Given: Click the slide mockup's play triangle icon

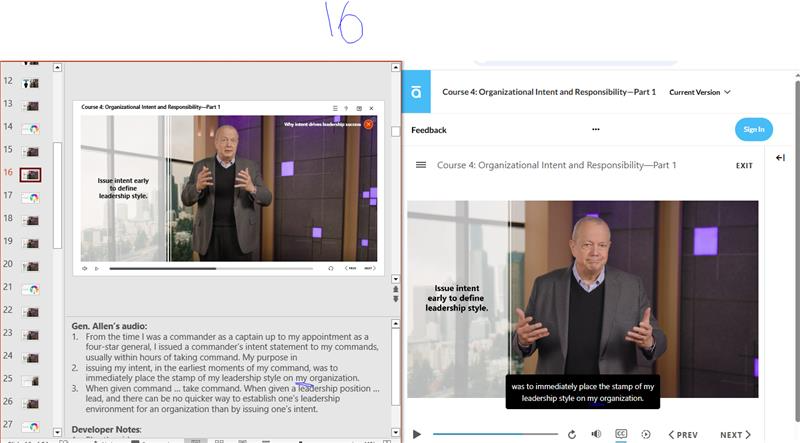Looking at the screenshot, I should click(x=96, y=268).
